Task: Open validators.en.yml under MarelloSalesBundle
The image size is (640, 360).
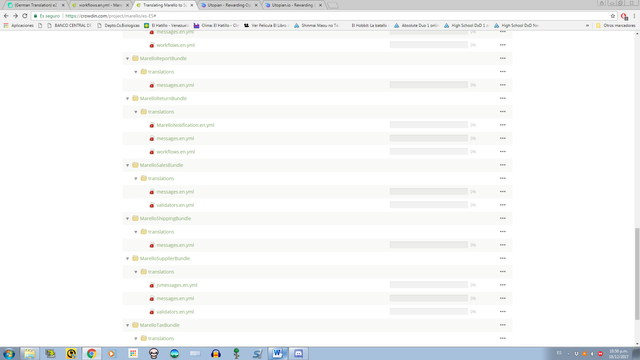Action: [175, 205]
